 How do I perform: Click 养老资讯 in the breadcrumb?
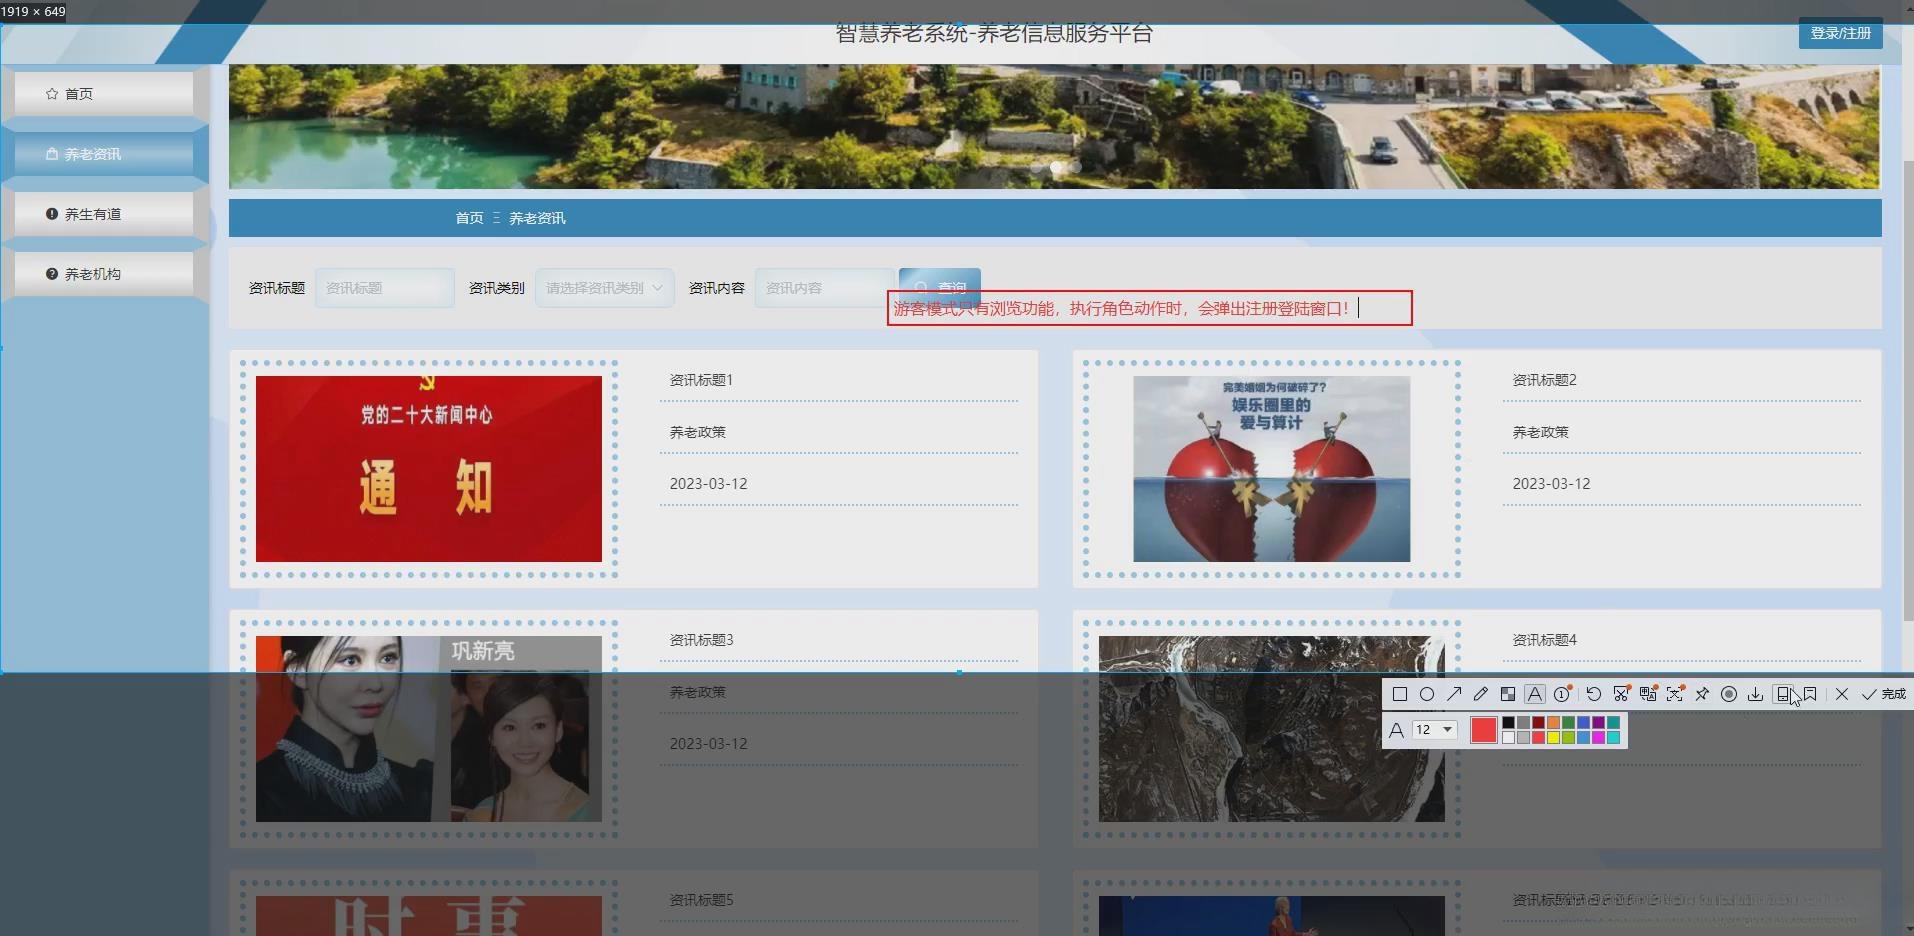click(x=537, y=218)
